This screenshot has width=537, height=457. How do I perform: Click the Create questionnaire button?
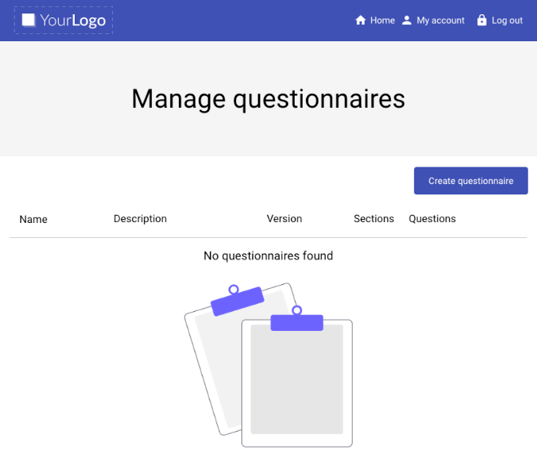[x=471, y=181]
